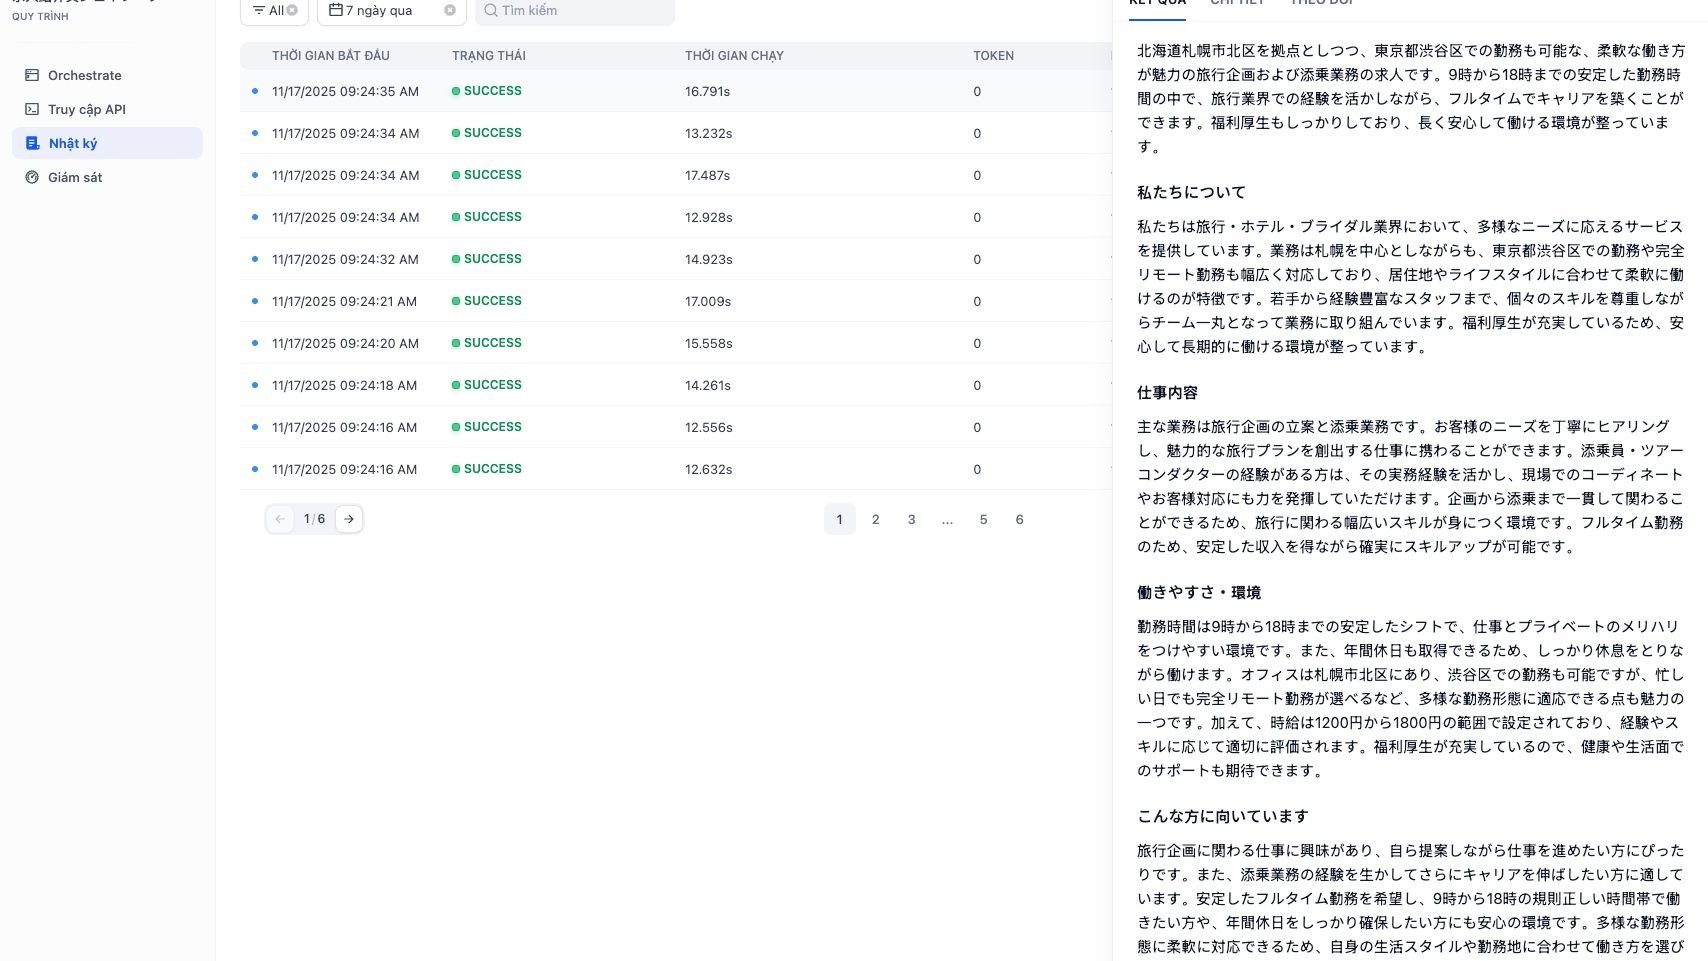This screenshot has height=961, width=1708.
Task: Go to page 3 of results
Action: [x=911, y=519]
